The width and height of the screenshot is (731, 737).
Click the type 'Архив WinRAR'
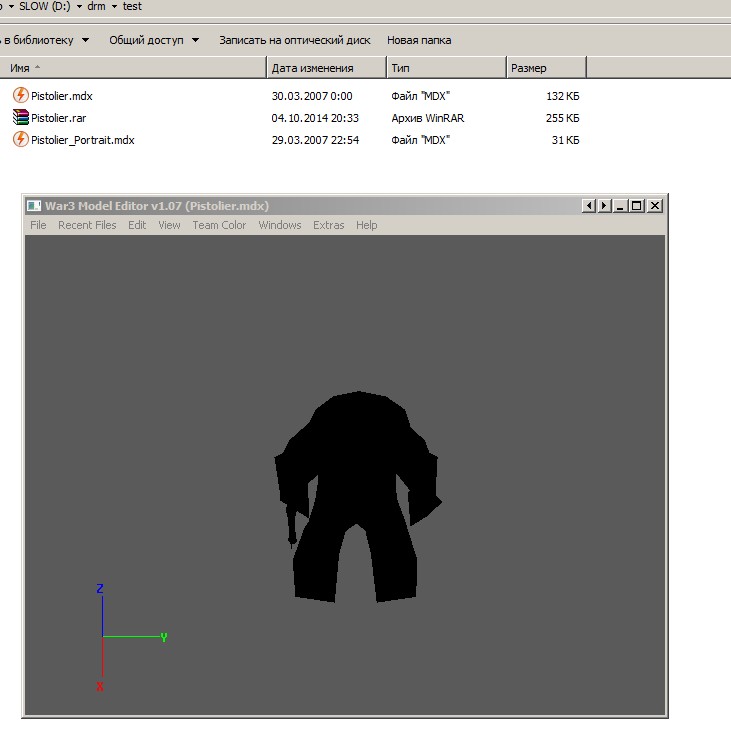pos(428,118)
